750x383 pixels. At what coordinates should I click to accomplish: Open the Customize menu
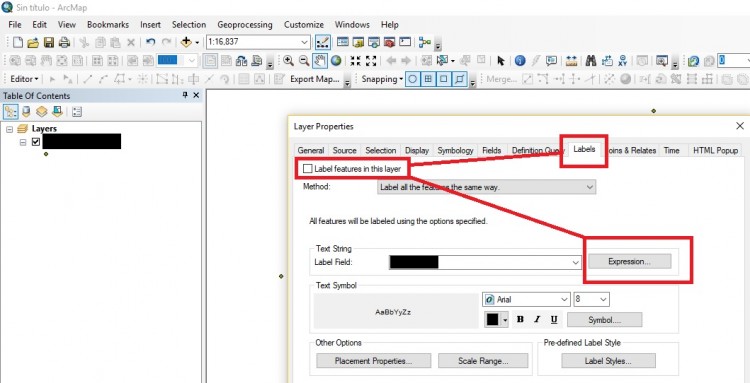tap(304, 24)
